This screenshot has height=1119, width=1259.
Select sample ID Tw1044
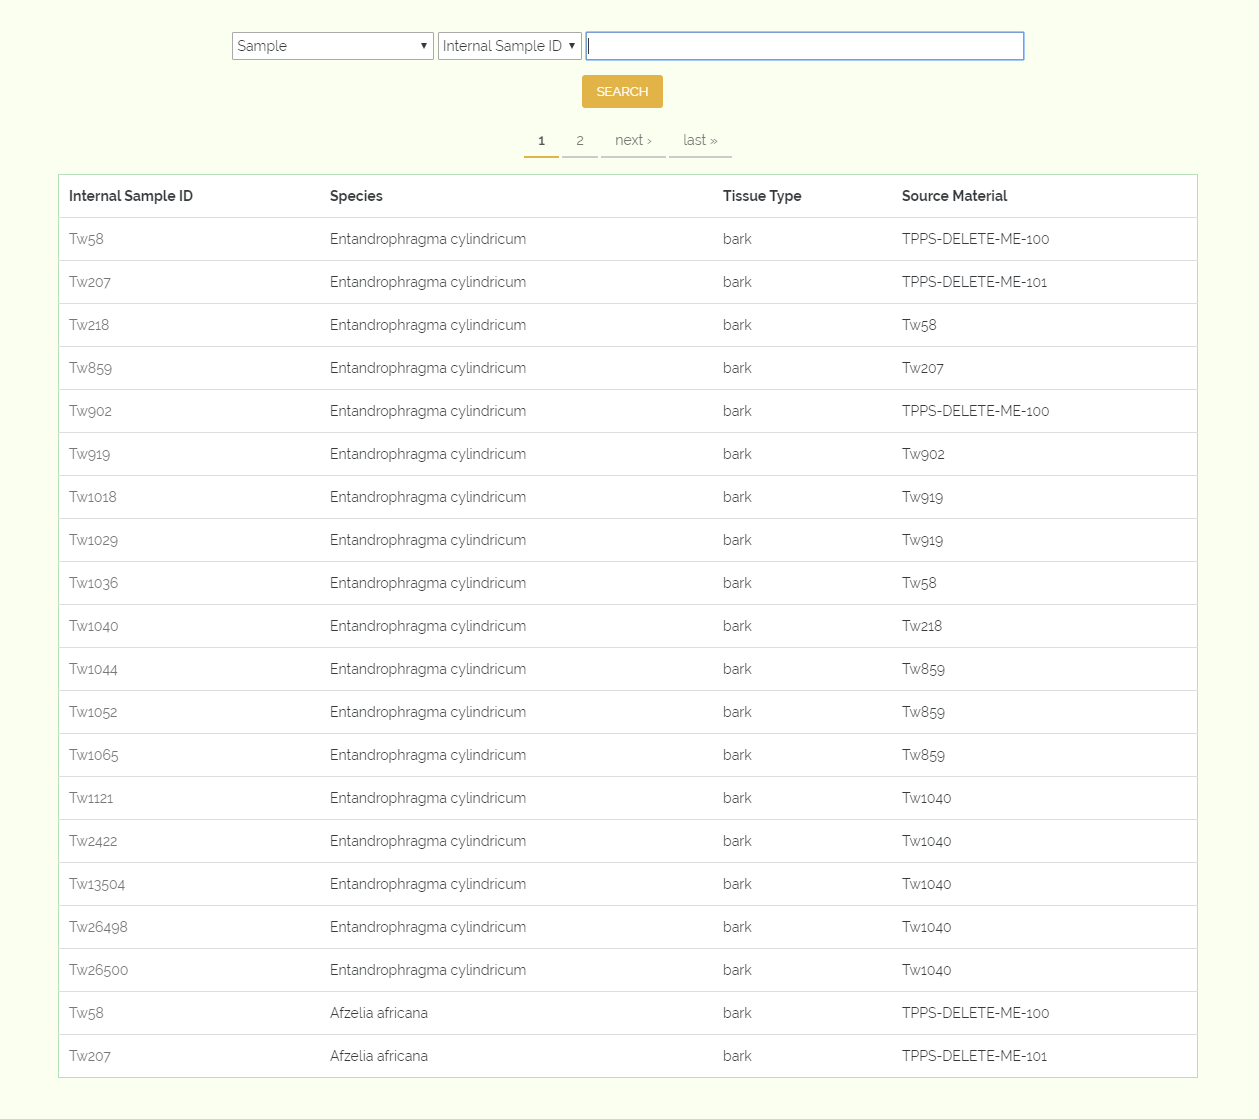(x=93, y=669)
